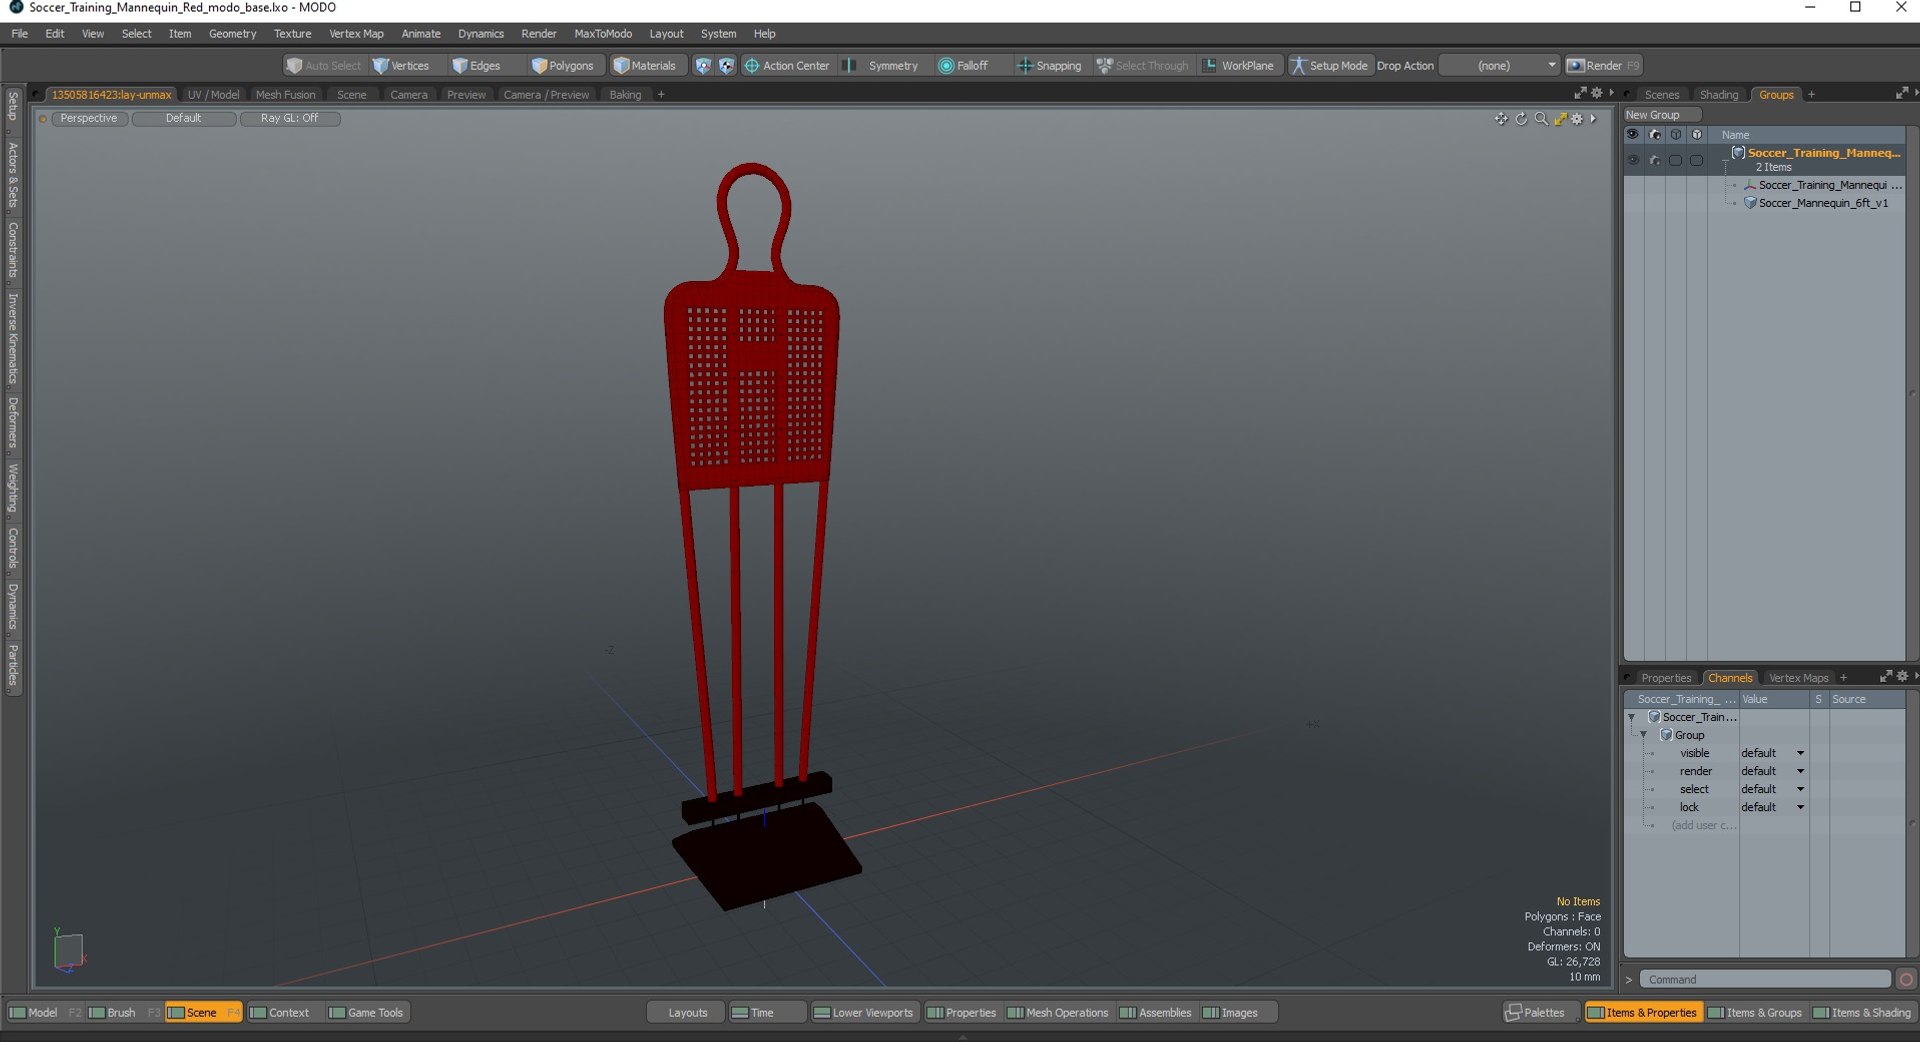Open the Perspective view type dropdown
This screenshot has height=1042, width=1920.
[x=89, y=119]
